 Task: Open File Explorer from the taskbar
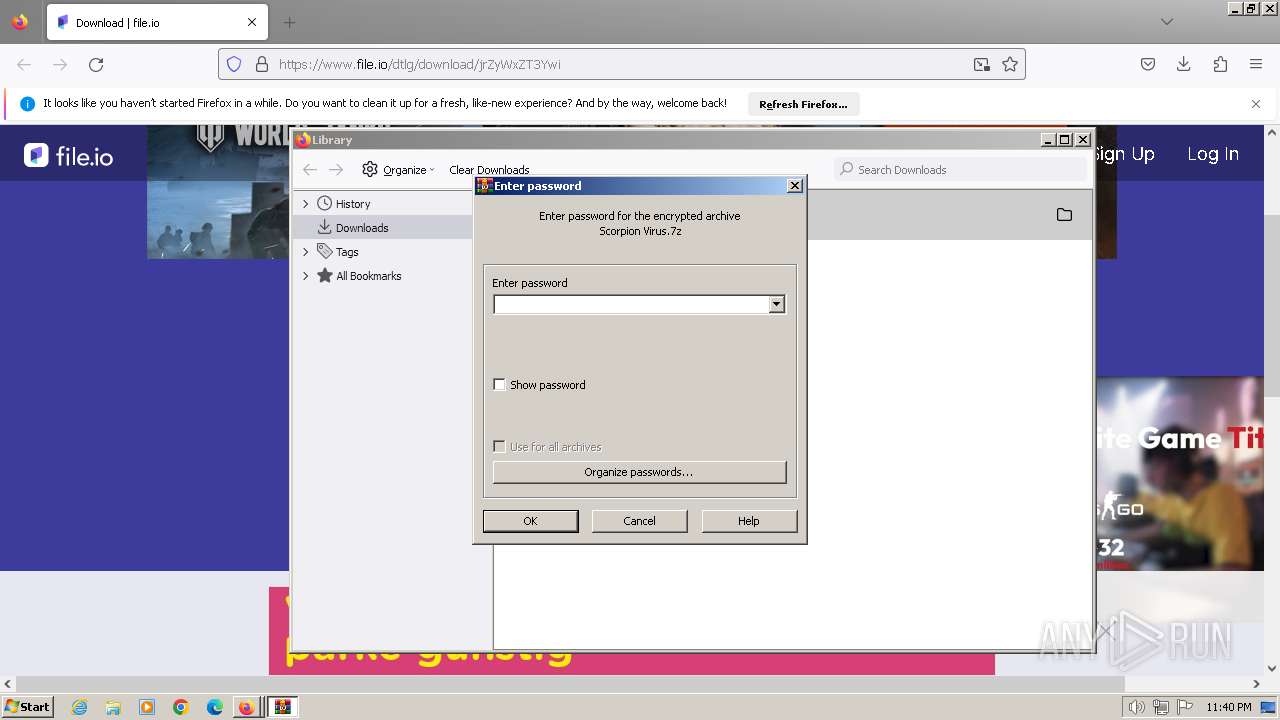113,707
